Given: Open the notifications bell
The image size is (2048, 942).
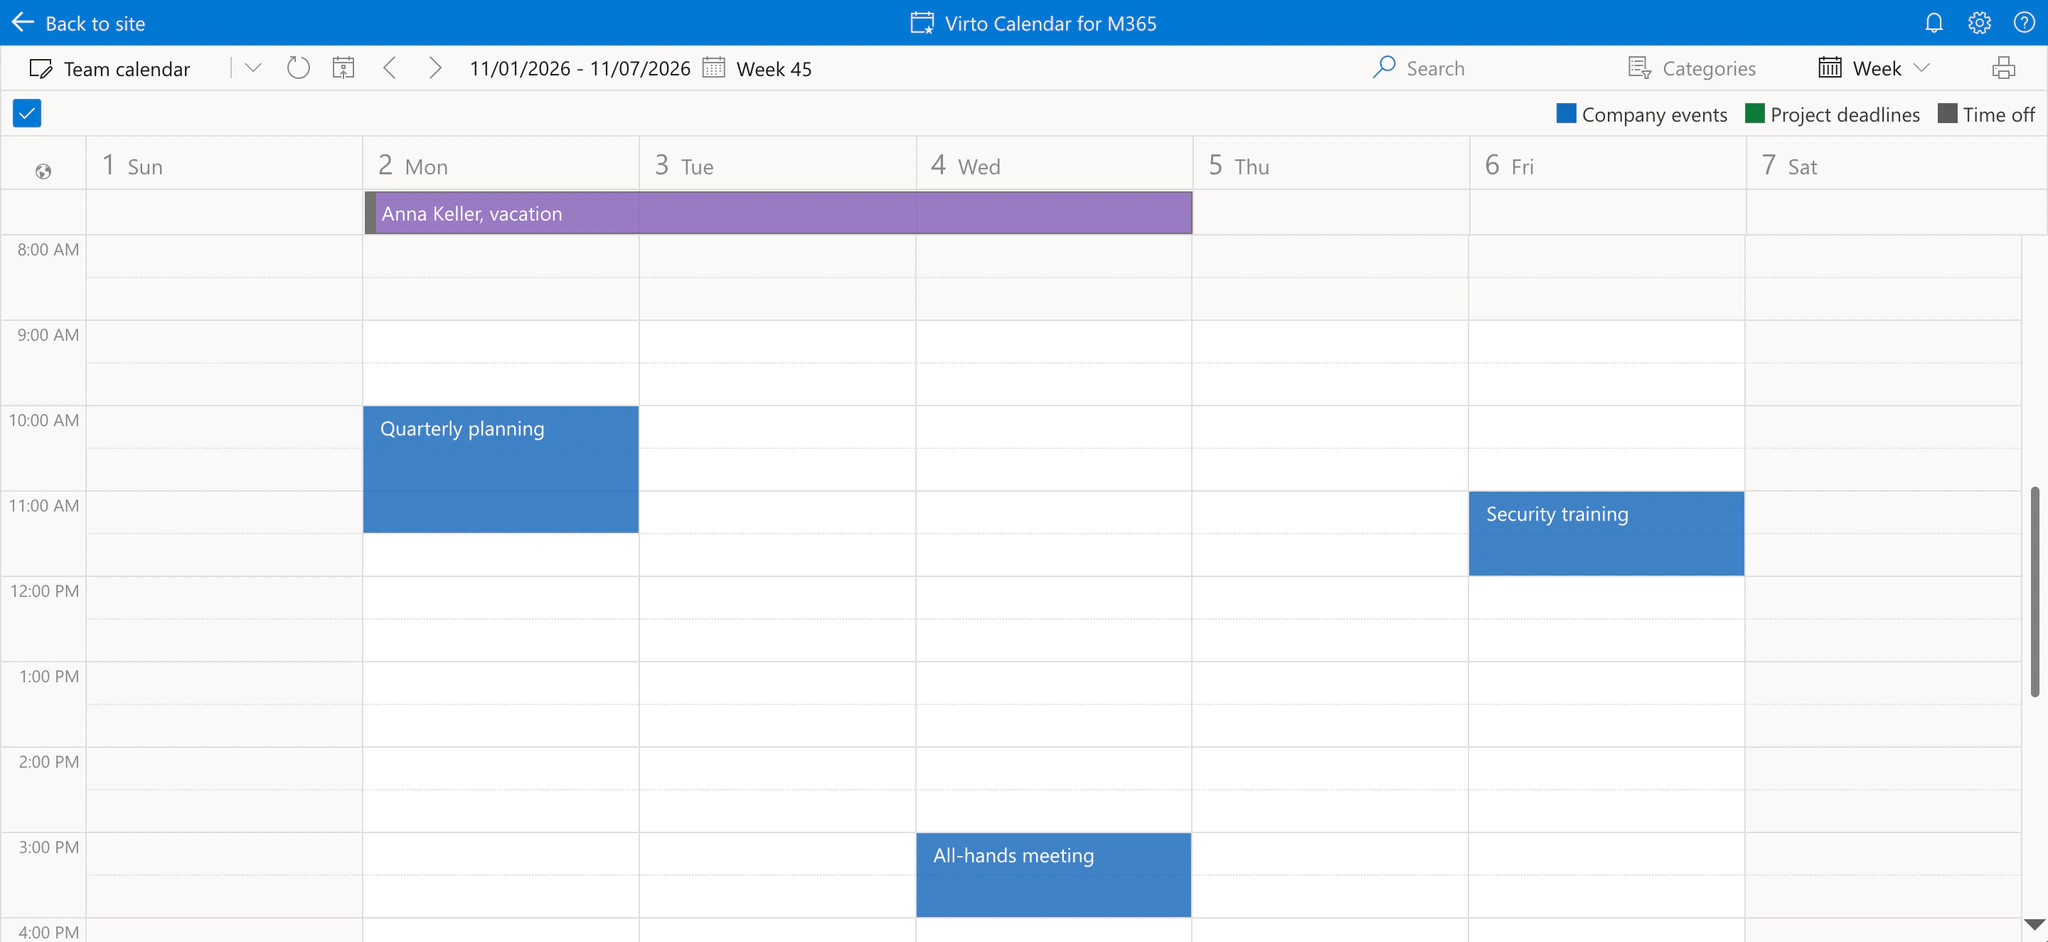Looking at the screenshot, I should [x=1934, y=22].
